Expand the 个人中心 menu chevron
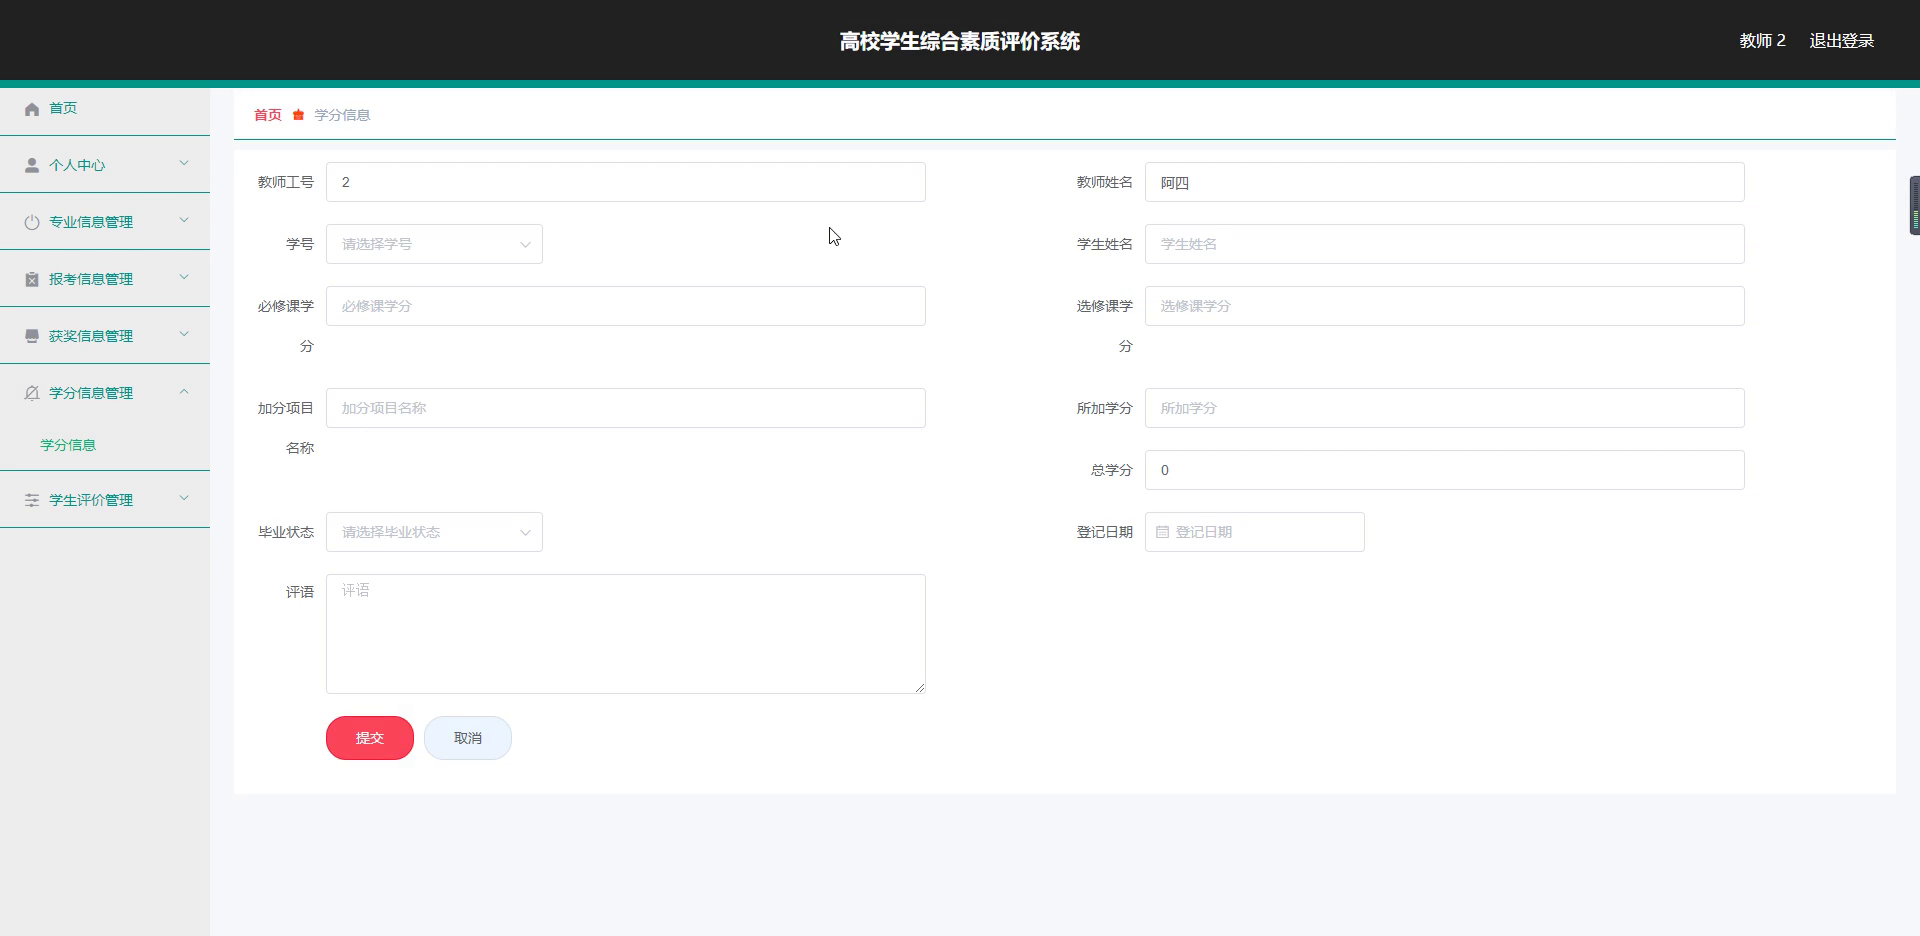Screen dimensions: 1920x936 point(184,163)
